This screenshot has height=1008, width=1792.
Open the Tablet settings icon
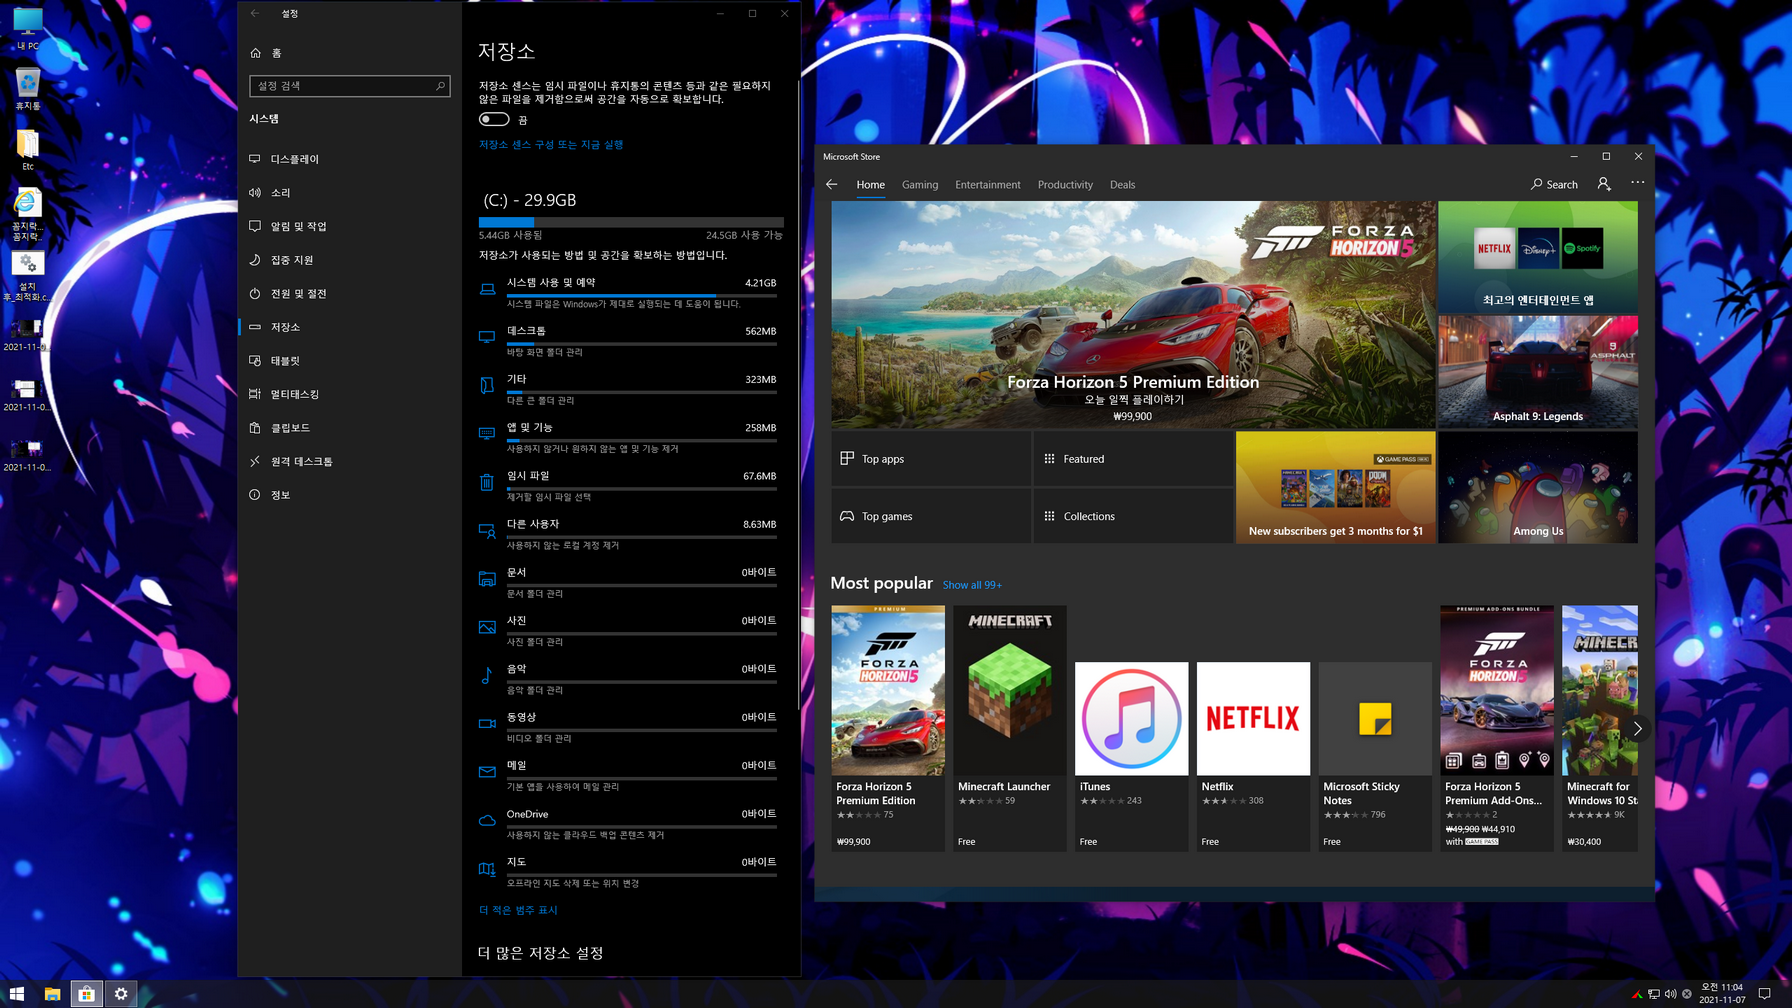(x=255, y=360)
